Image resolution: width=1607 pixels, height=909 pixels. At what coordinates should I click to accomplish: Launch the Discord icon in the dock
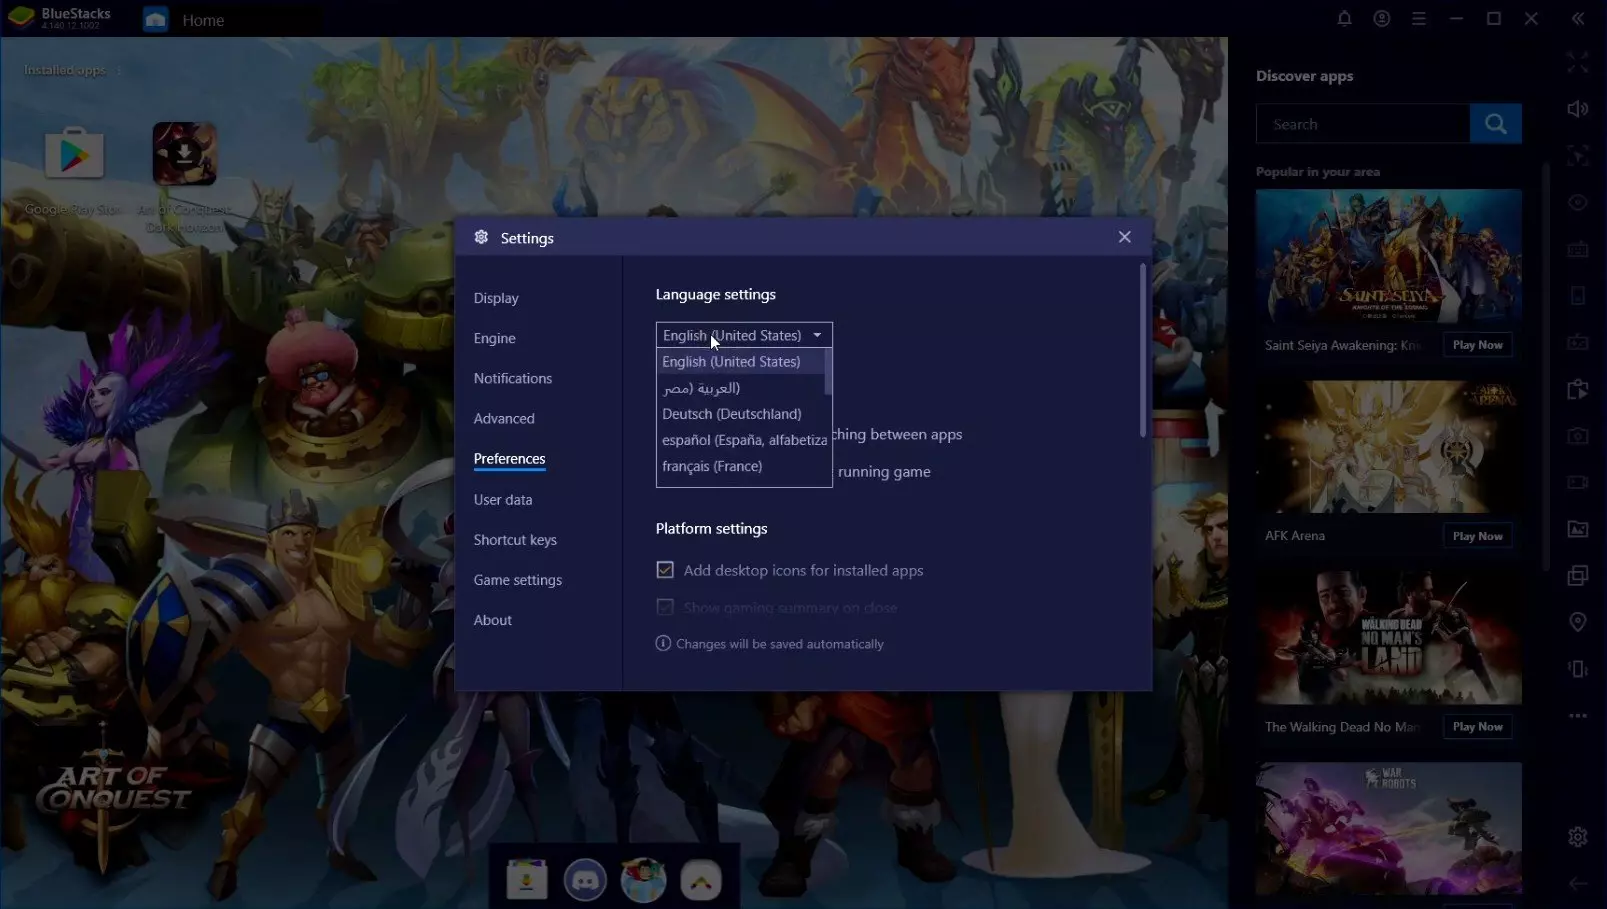tap(585, 880)
